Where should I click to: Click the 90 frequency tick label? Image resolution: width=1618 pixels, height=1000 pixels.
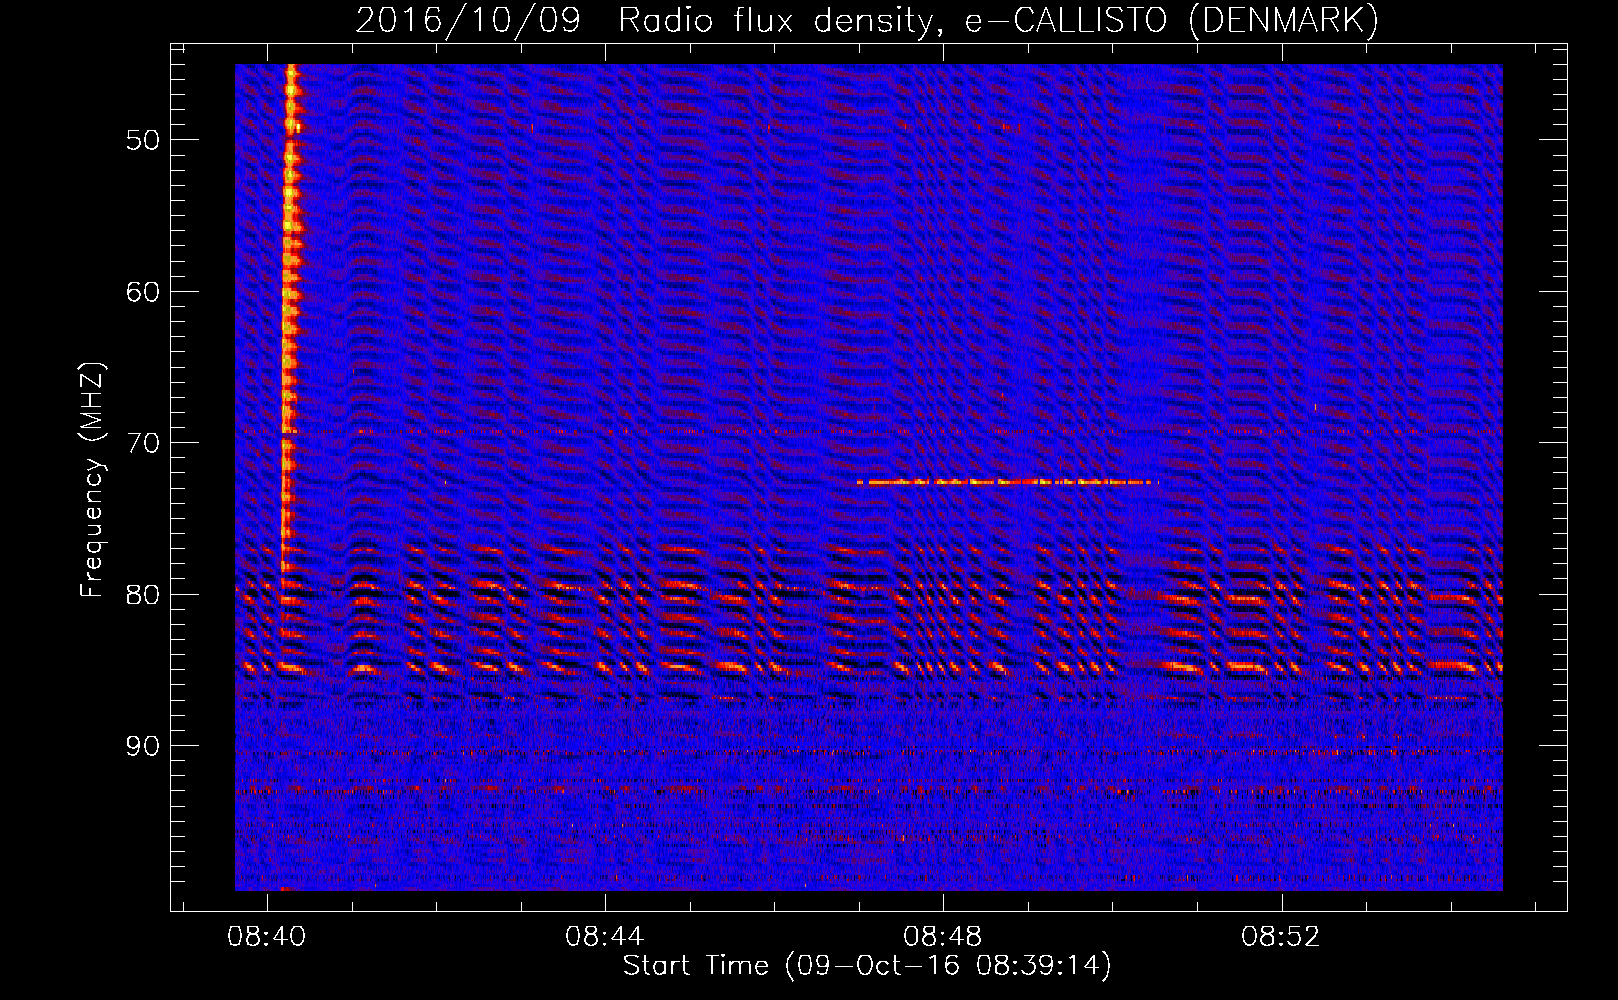click(x=143, y=746)
